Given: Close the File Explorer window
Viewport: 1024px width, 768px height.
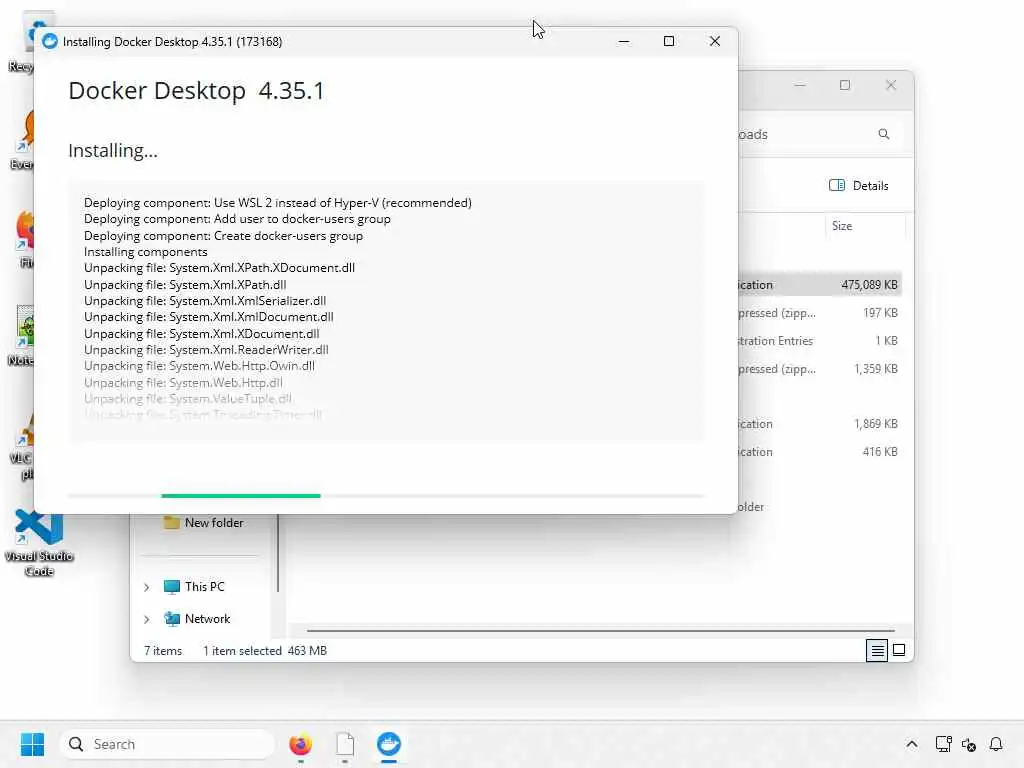Looking at the screenshot, I should click(x=891, y=85).
